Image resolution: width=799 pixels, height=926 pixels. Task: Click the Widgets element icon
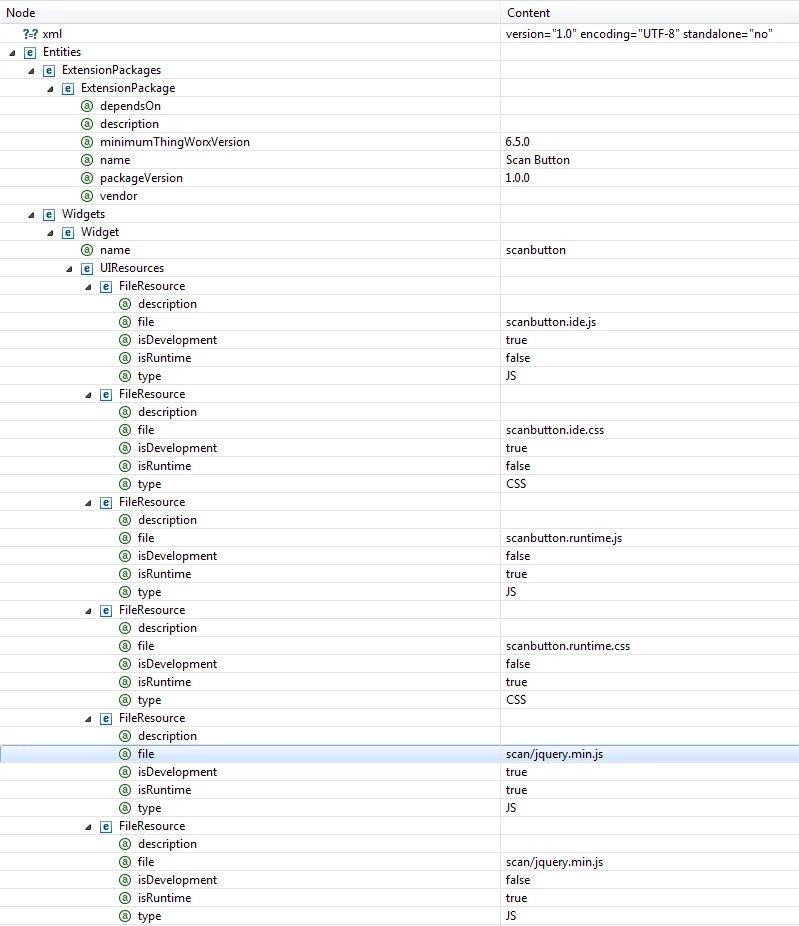click(x=49, y=215)
